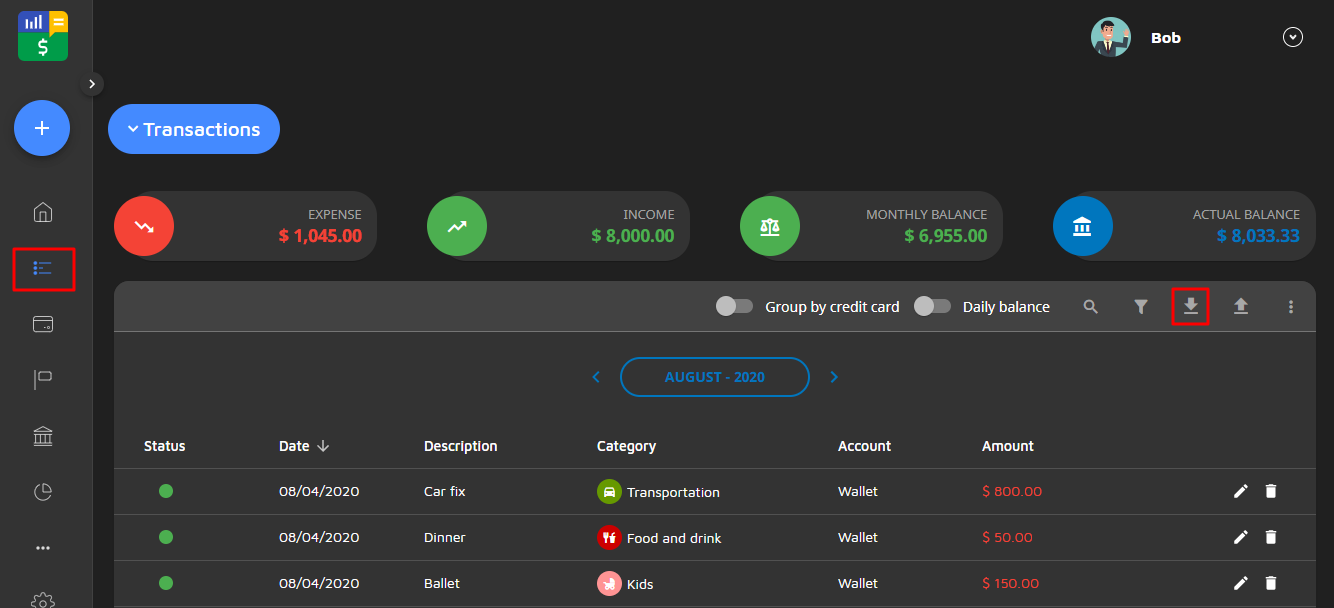Sort by the Amount column header
The height and width of the screenshot is (608, 1334).
click(1008, 446)
